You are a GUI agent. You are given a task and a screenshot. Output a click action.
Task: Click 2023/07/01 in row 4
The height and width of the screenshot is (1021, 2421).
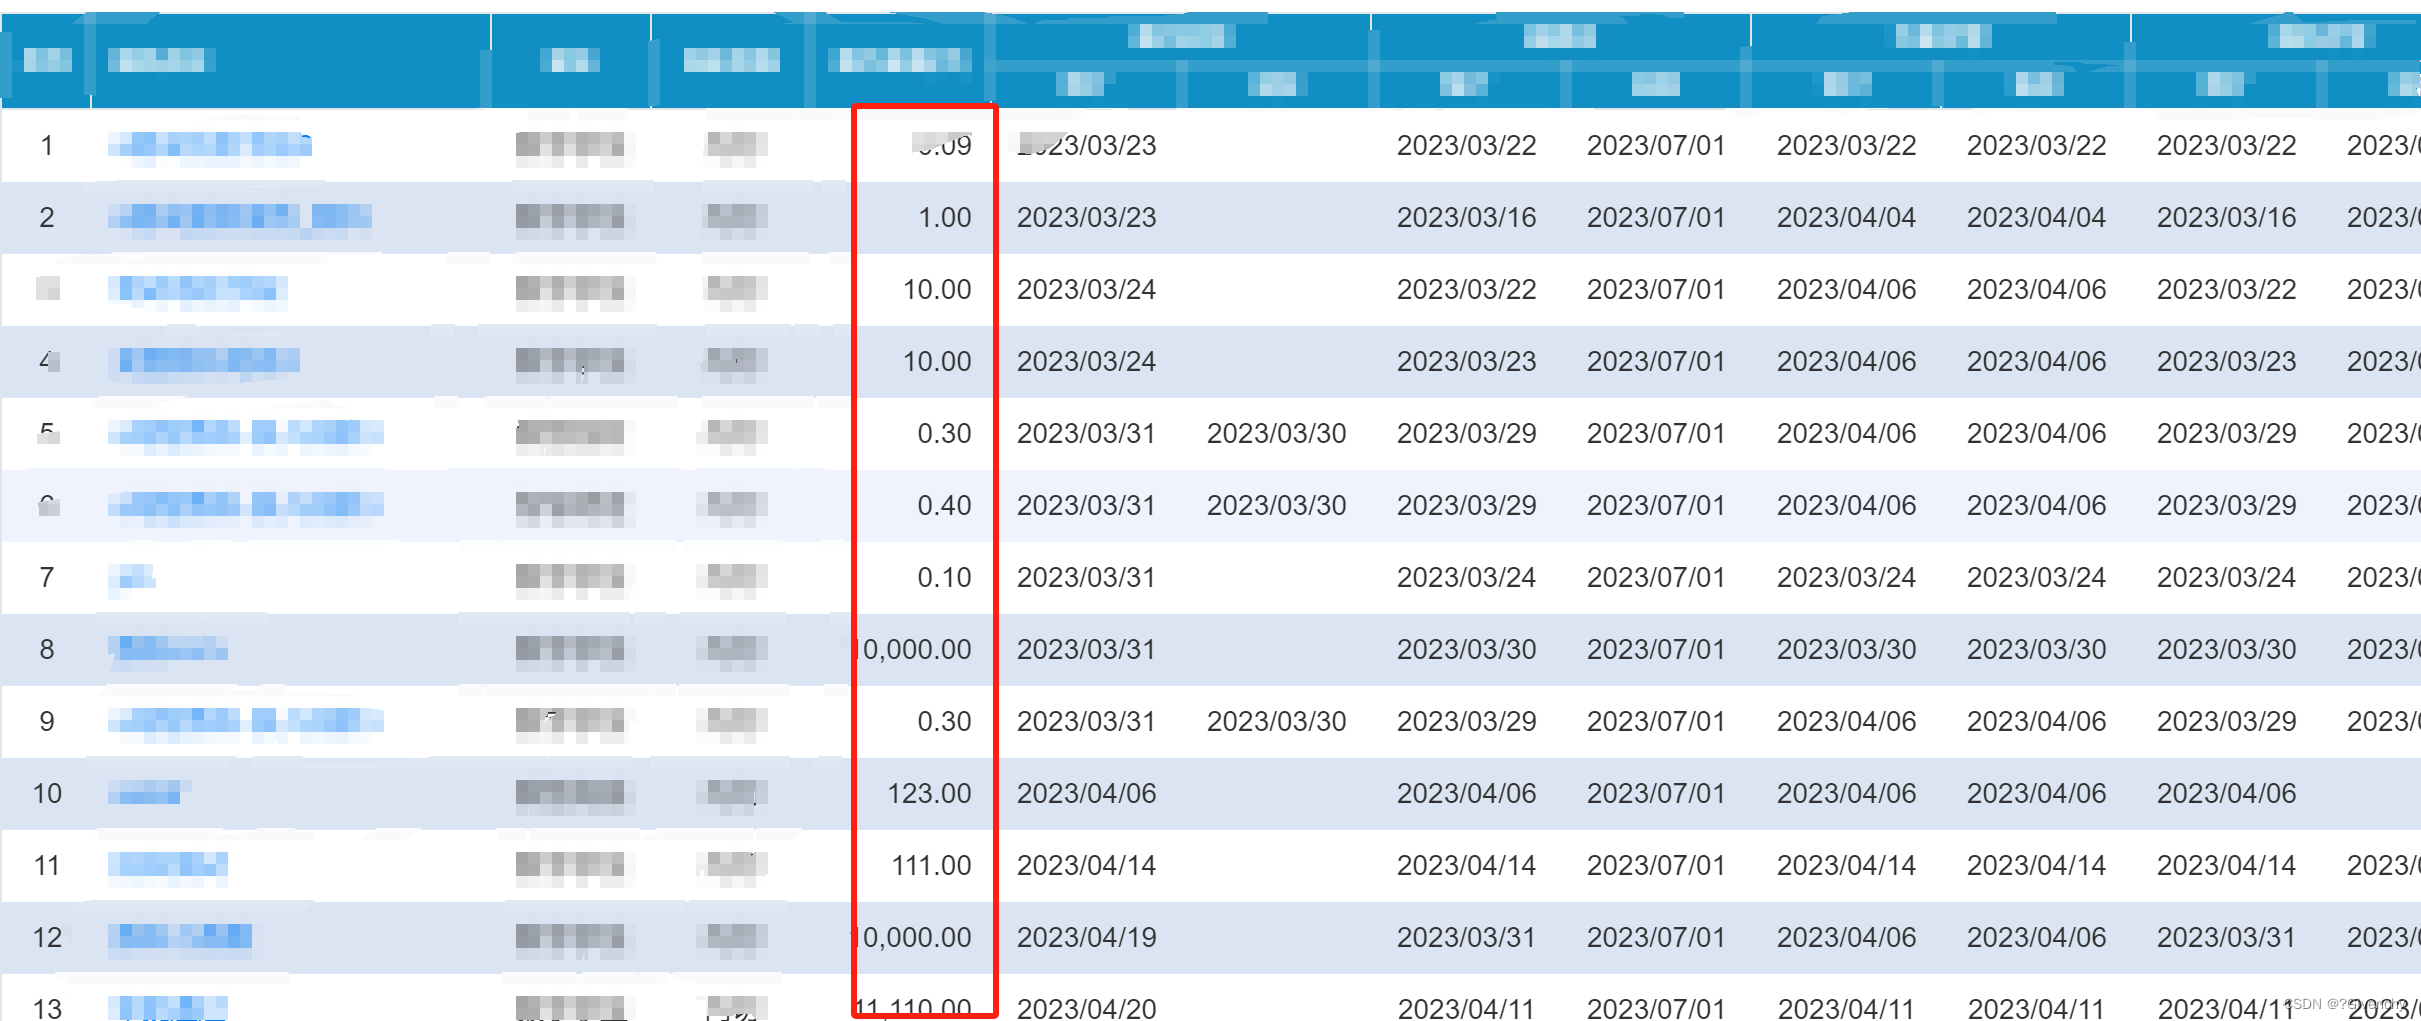1656,361
